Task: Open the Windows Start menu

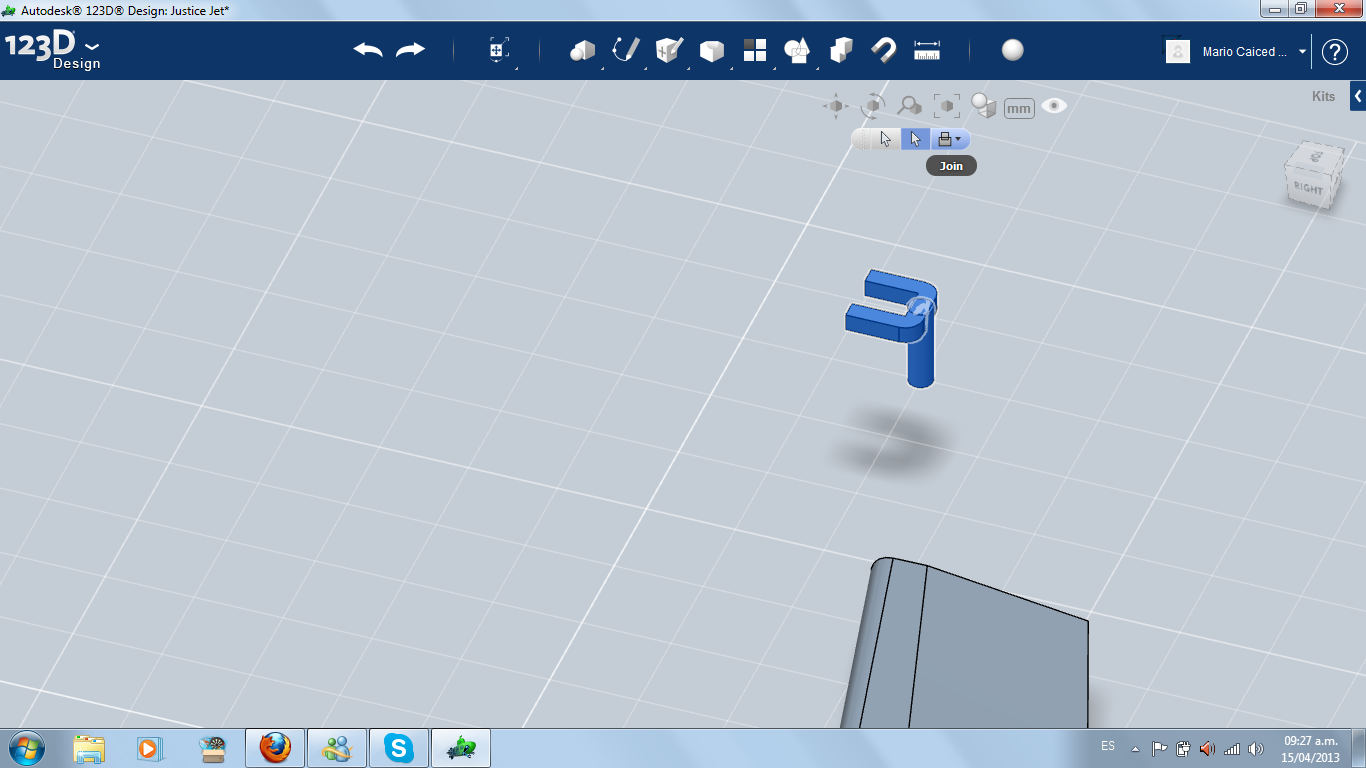Action: point(25,748)
